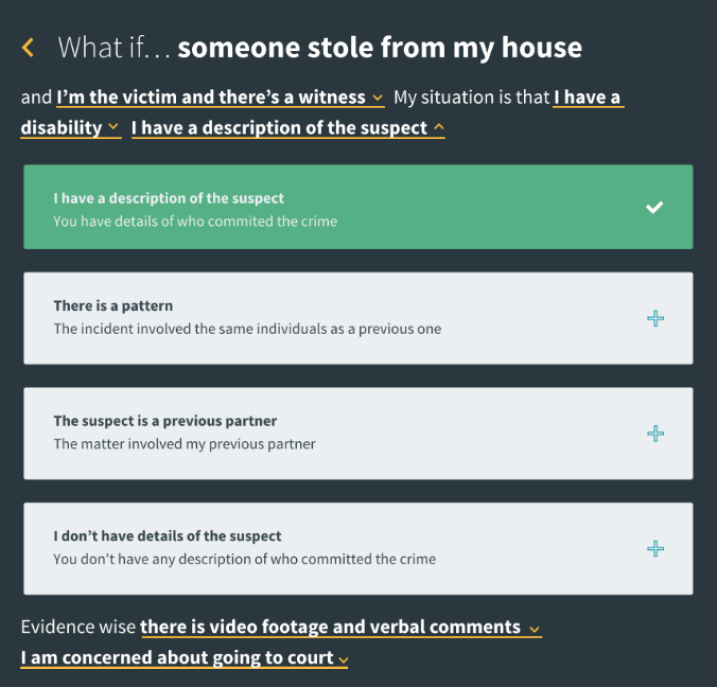Click 'The incident involved the same individuals' text

[247, 329]
